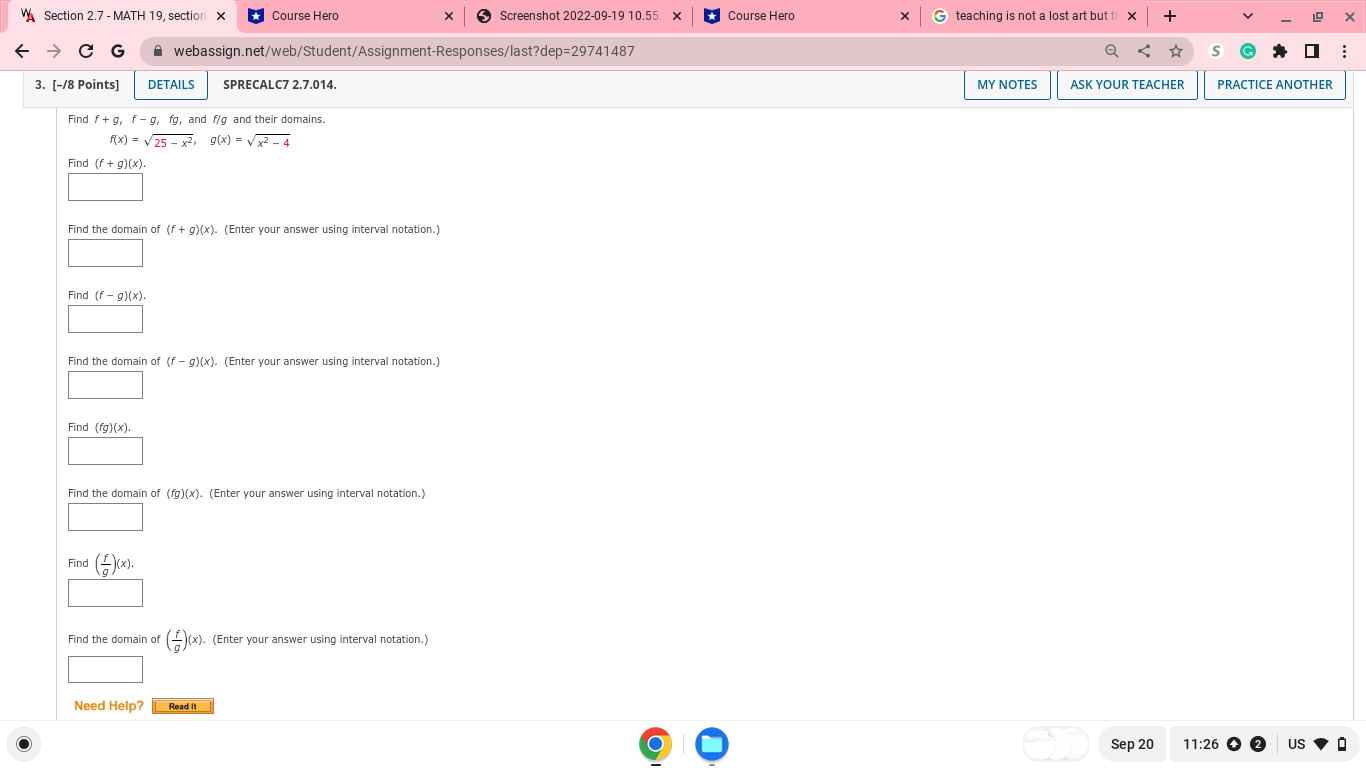Click the ASK YOUR TEACHER button
Screen dimensions: 1366x768
[1127, 84]
